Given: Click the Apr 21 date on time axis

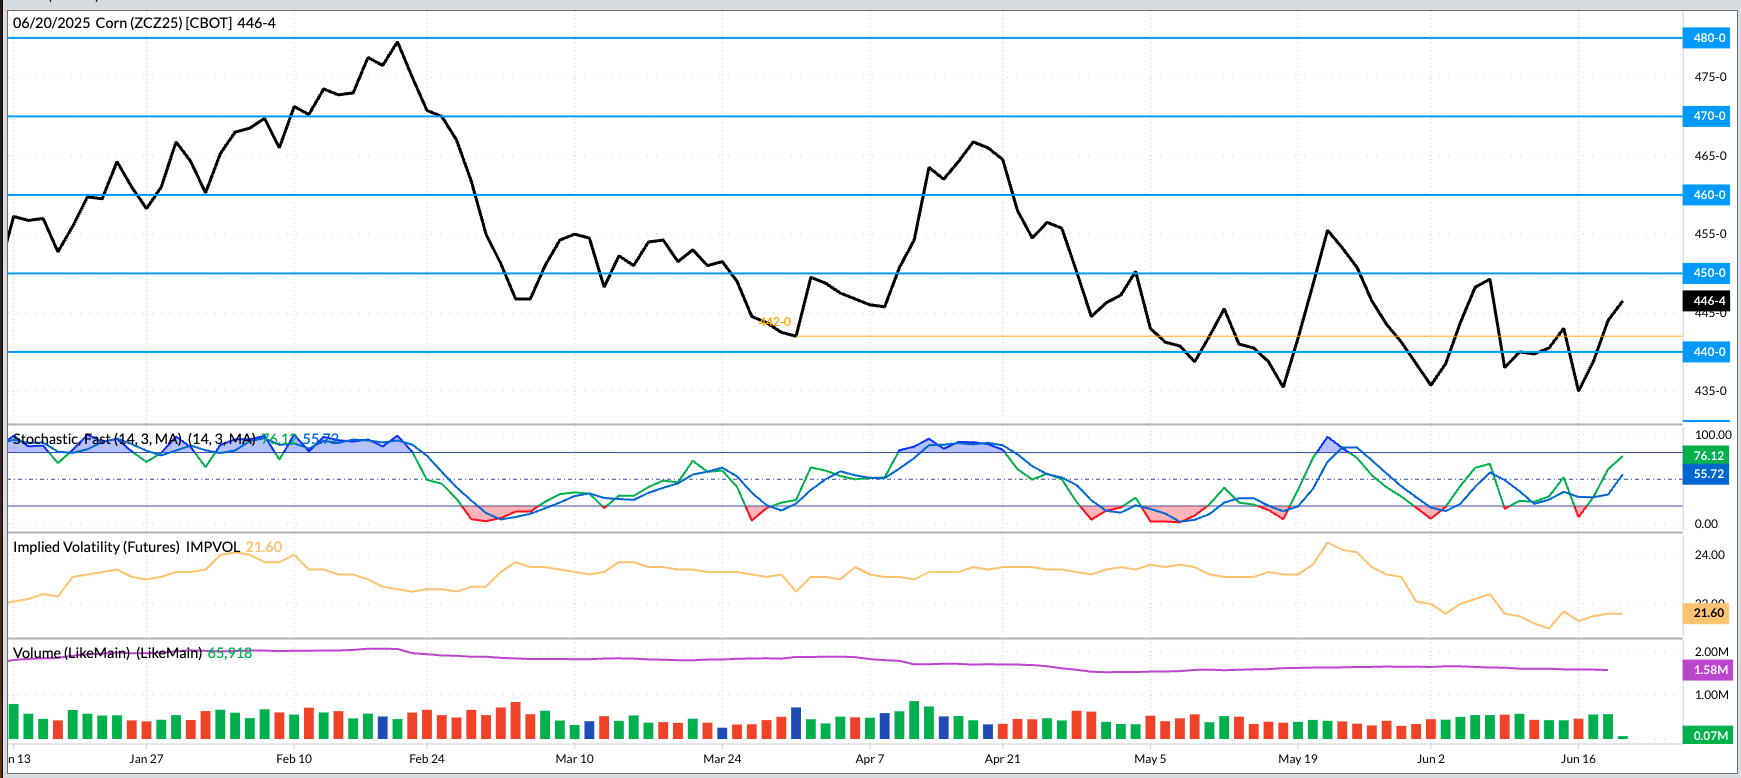Looking at the screenshot, I should click(1003, 759).
